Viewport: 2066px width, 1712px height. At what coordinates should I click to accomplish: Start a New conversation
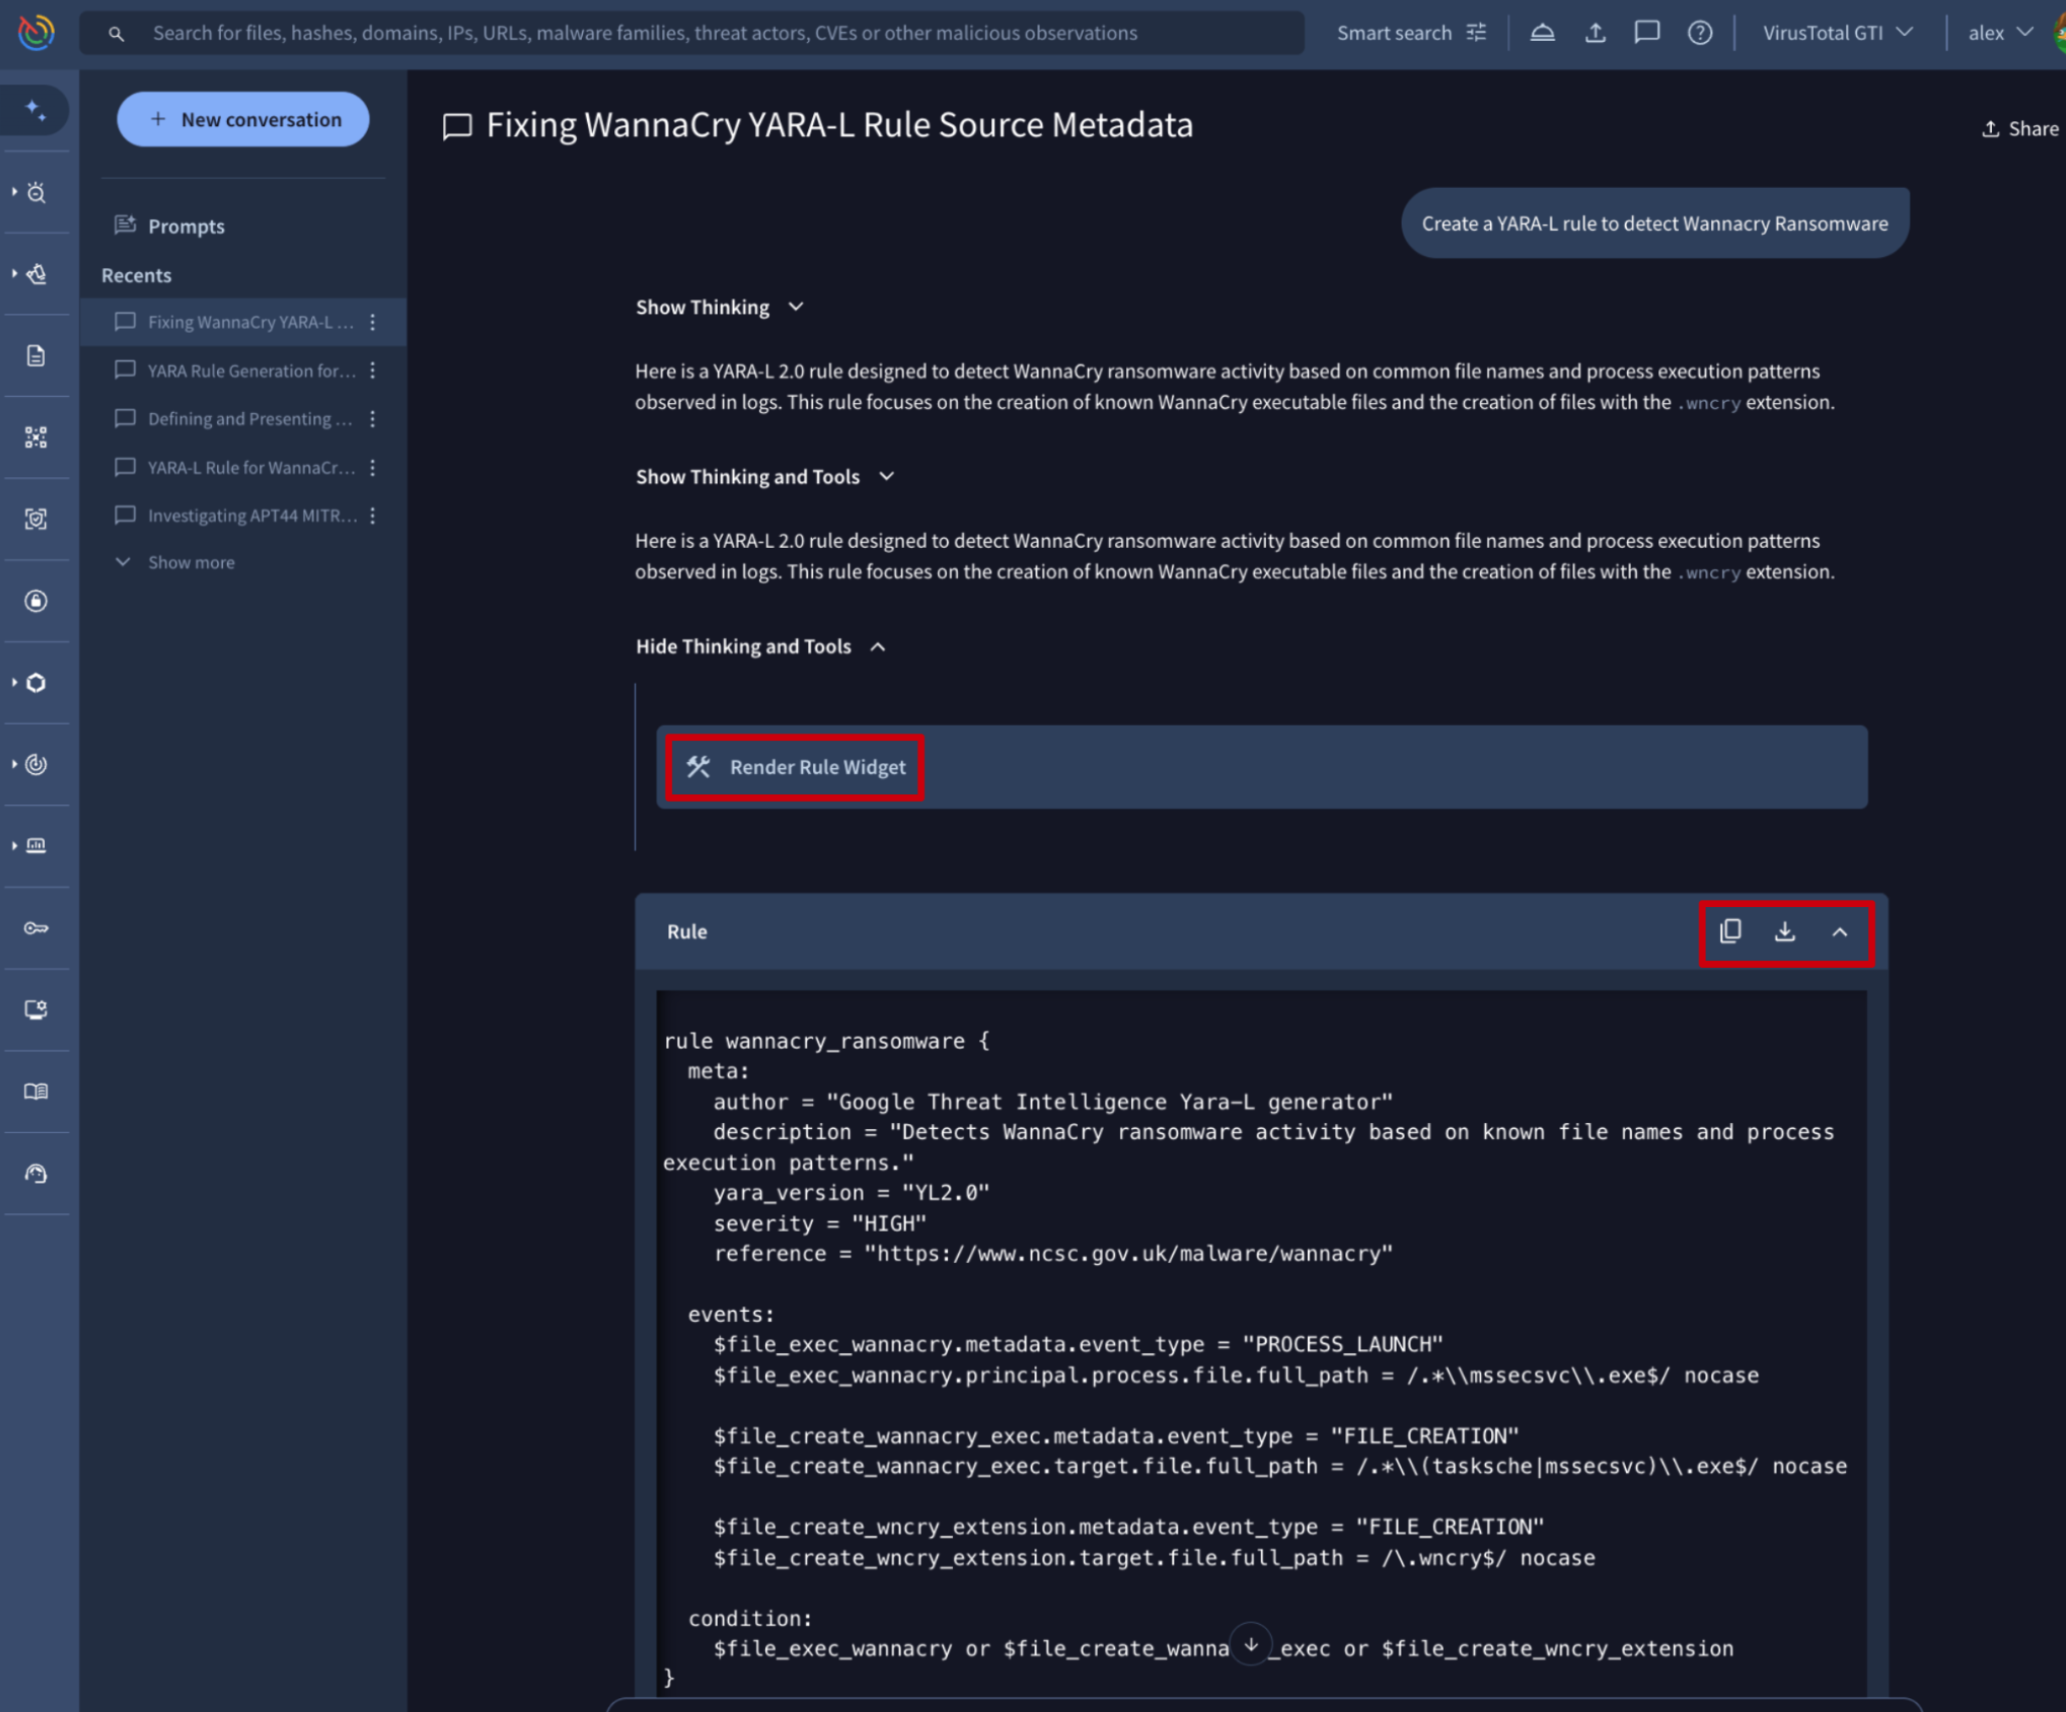243,119
